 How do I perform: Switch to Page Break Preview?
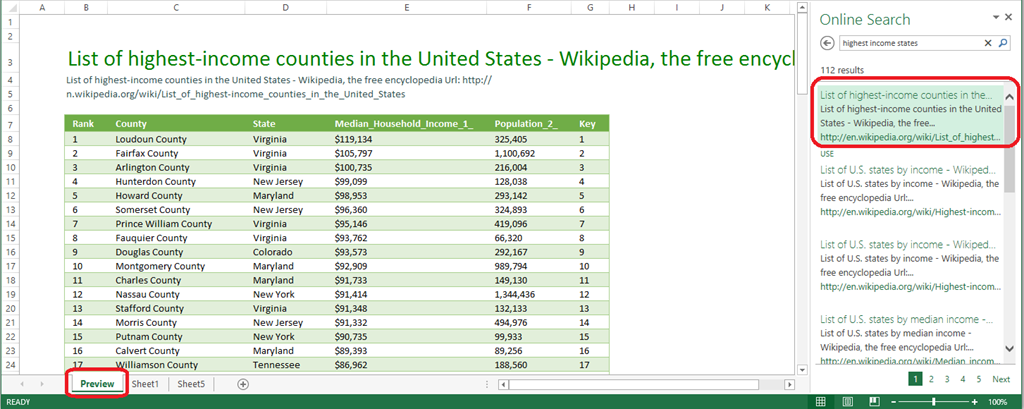tap(875, 402)
